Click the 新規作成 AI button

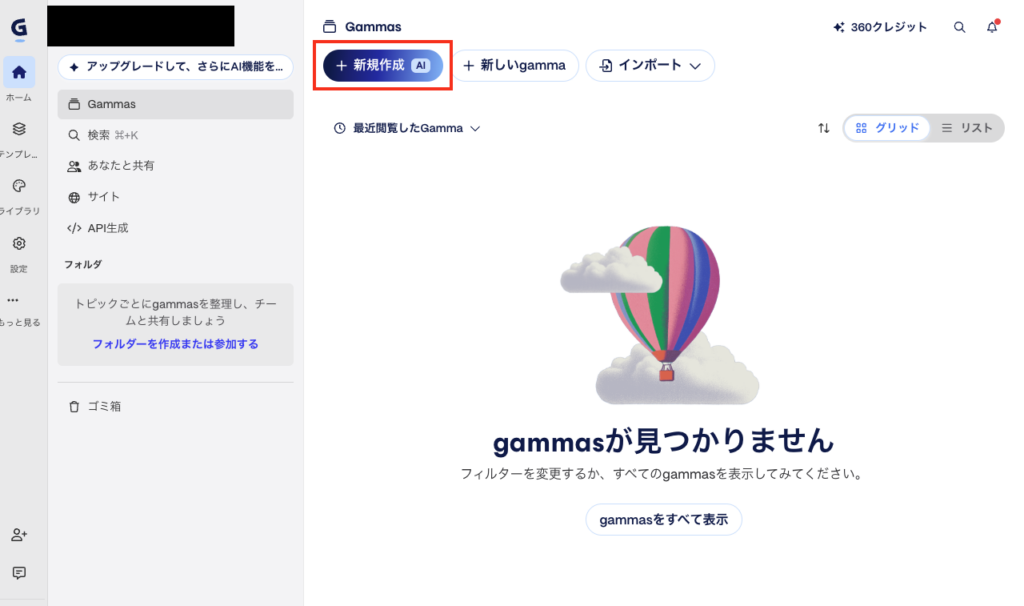(x=383, y=65)
